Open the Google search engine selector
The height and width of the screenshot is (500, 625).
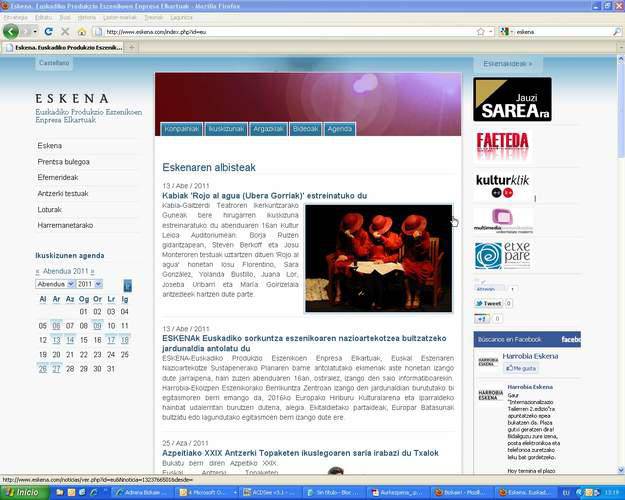506,31
